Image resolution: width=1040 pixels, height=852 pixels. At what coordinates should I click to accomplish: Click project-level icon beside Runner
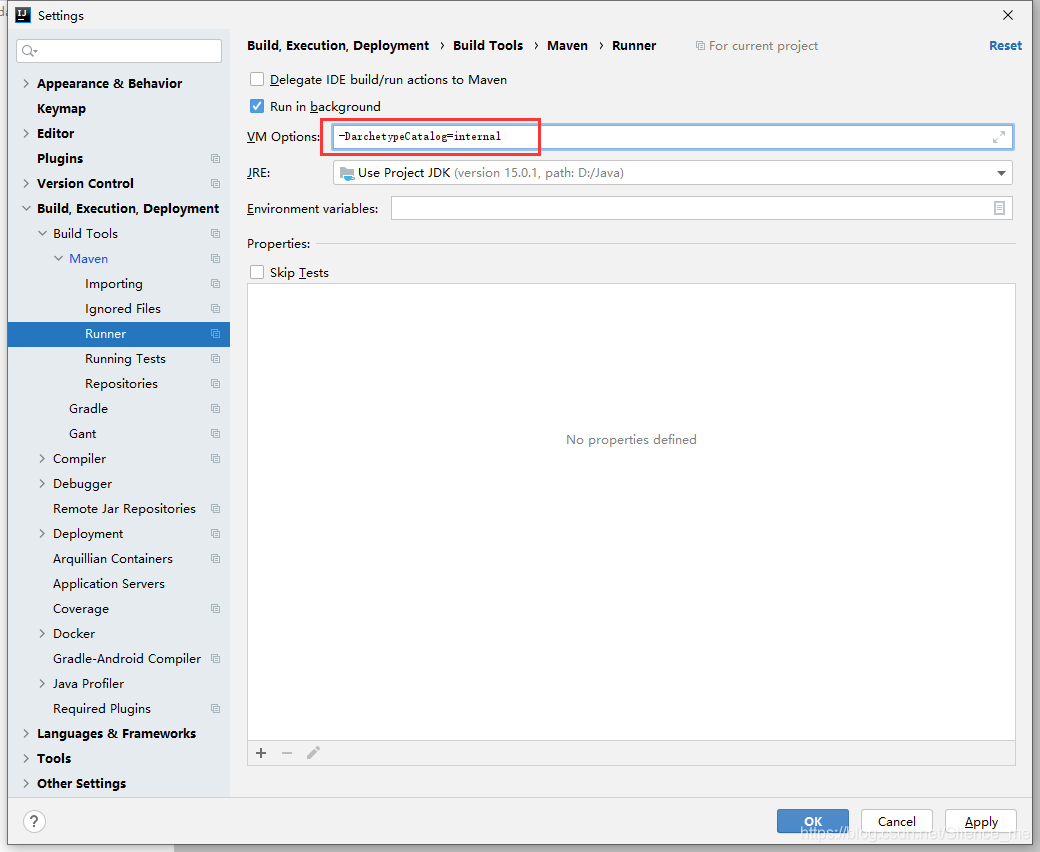pos(216,334)
